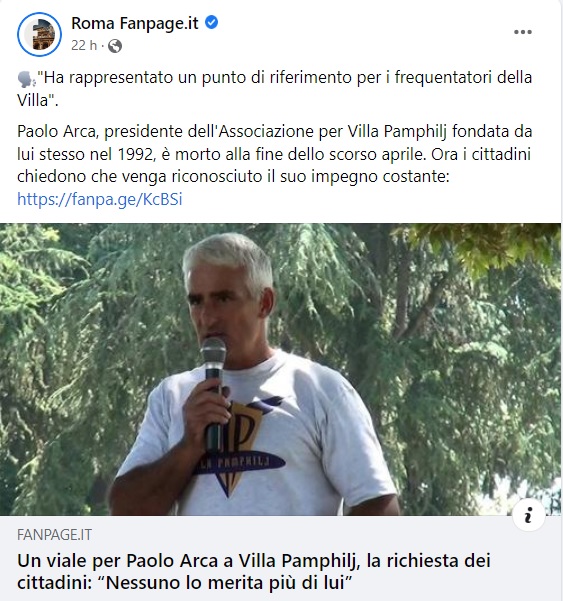Open the article preview photo
The height and width of the screenshot is (601, 563).
coord(280,369)
